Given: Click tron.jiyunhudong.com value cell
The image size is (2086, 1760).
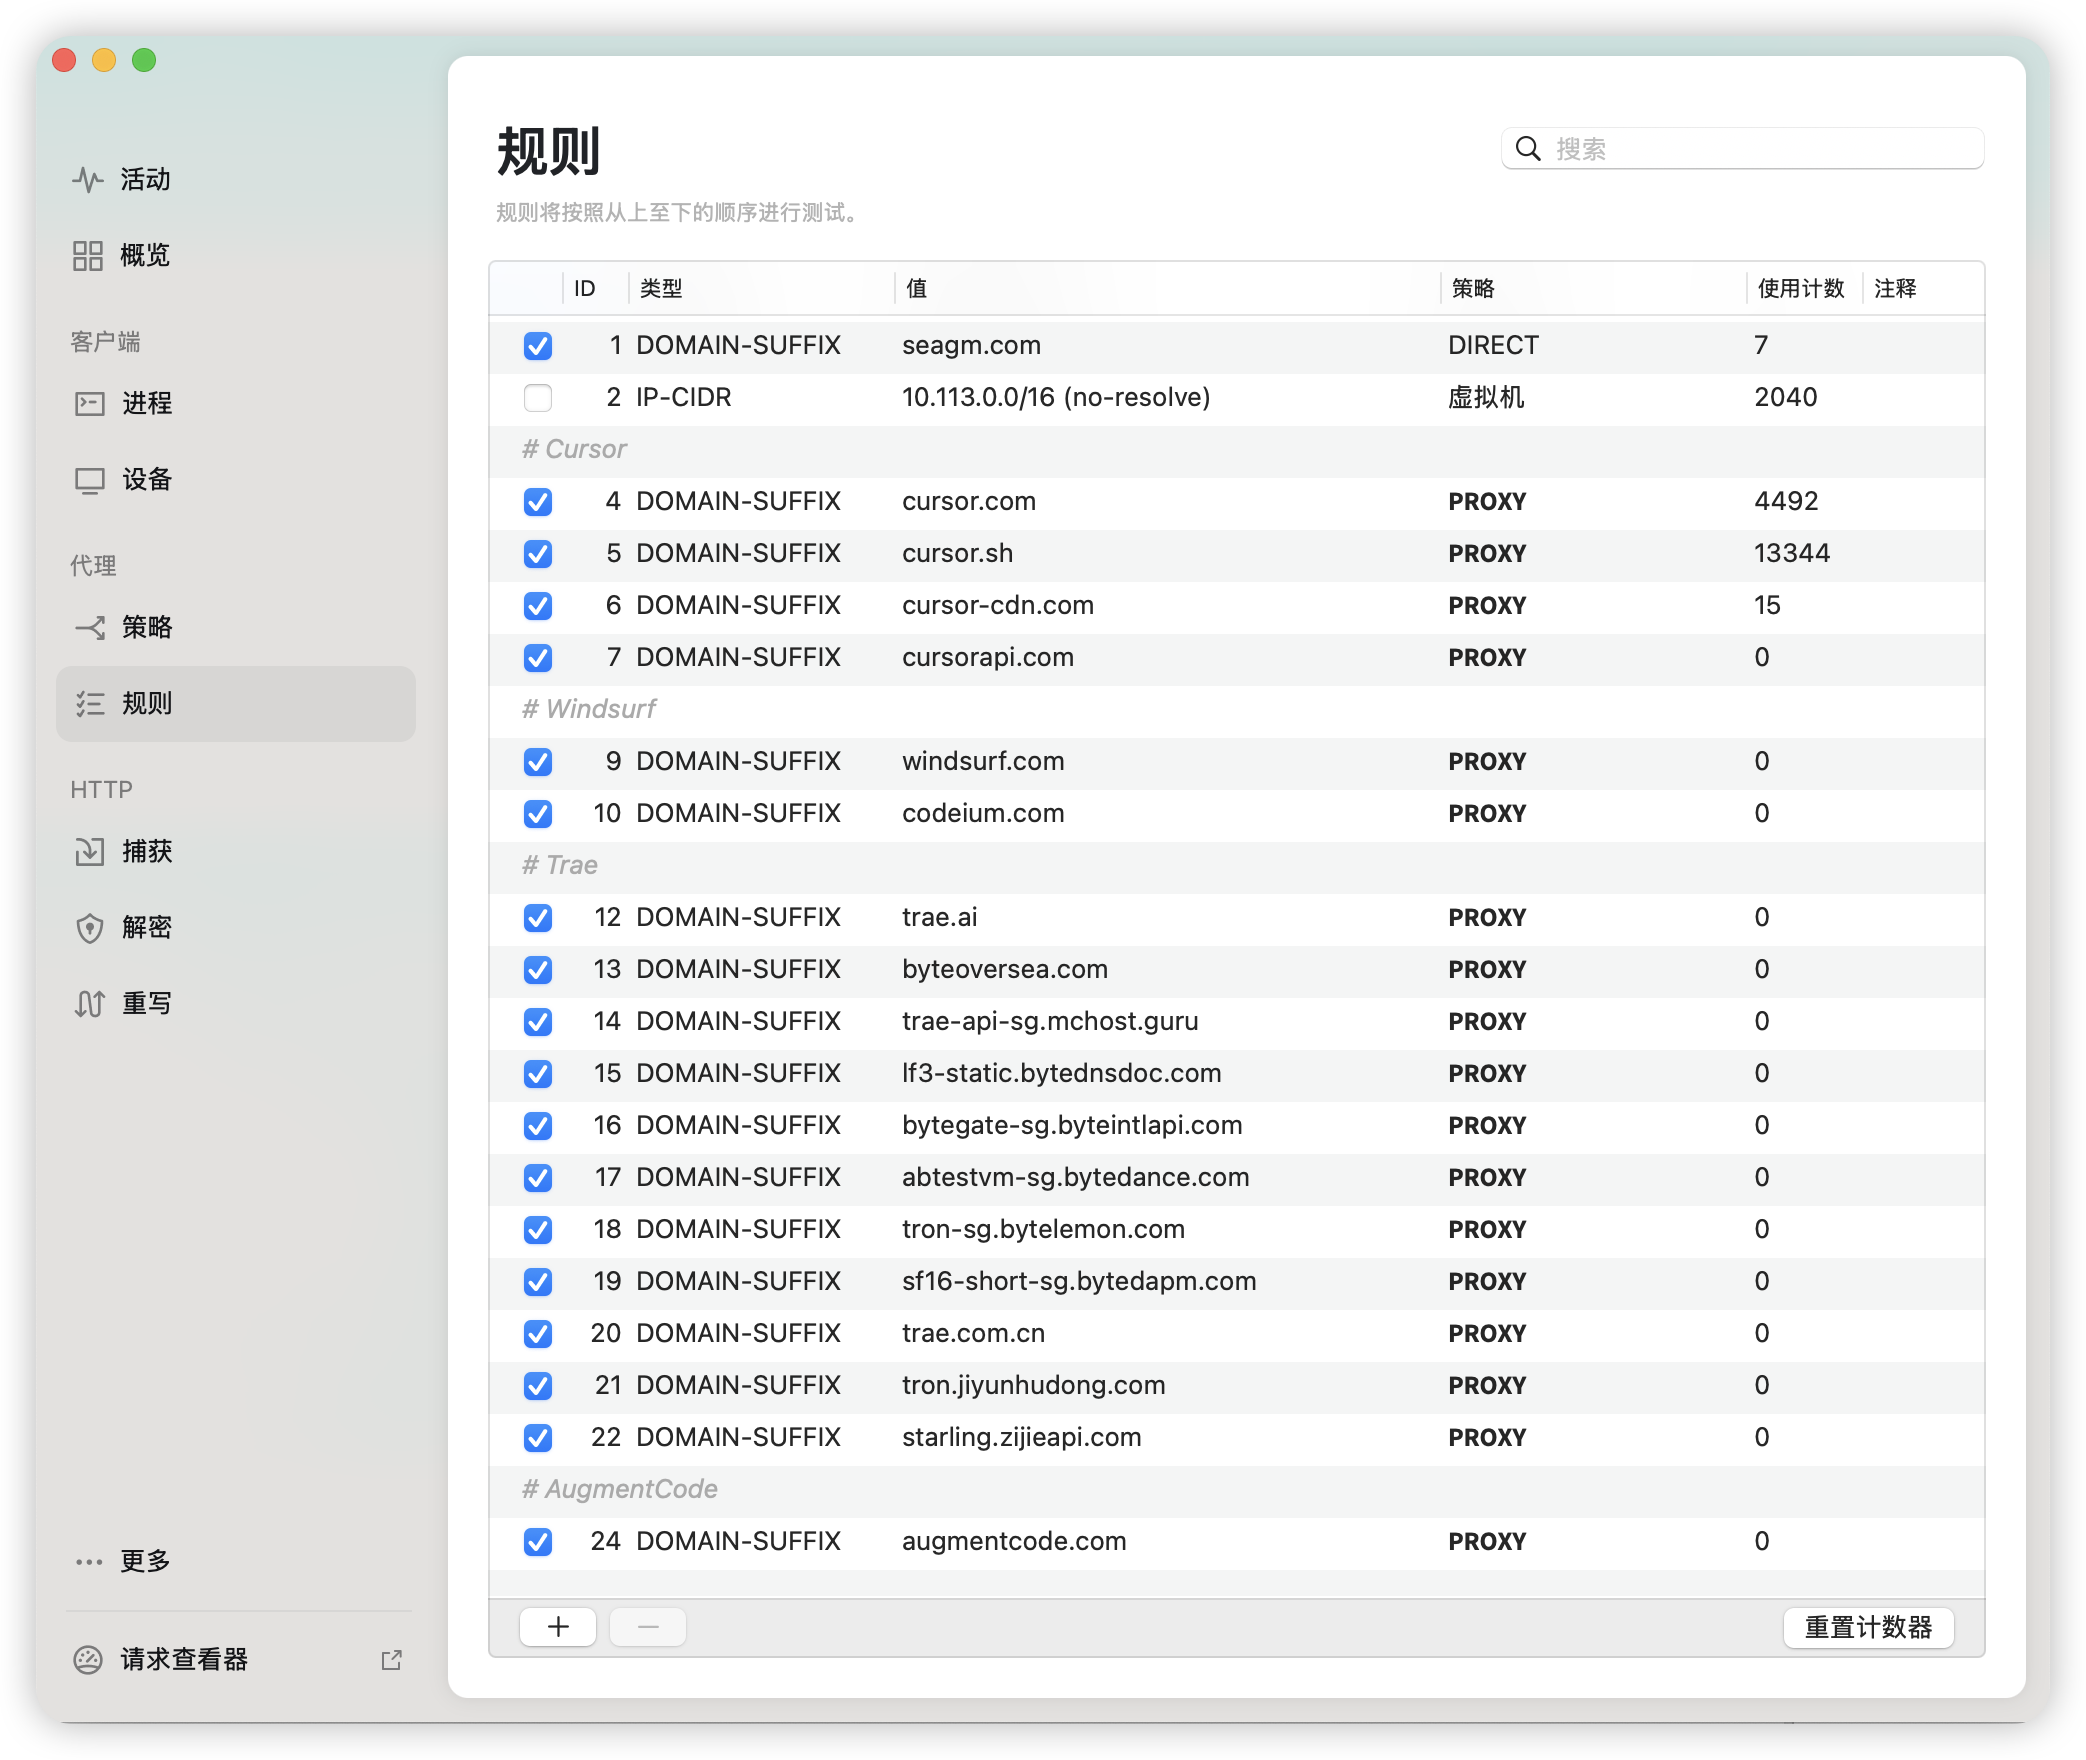Looking at the screenshot, I should click(1034, 1386).
